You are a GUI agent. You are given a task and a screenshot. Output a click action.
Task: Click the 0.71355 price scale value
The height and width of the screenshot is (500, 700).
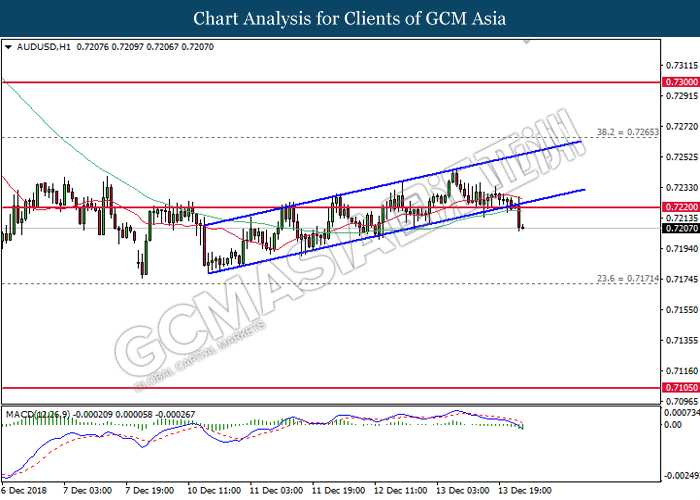point(682,341)
